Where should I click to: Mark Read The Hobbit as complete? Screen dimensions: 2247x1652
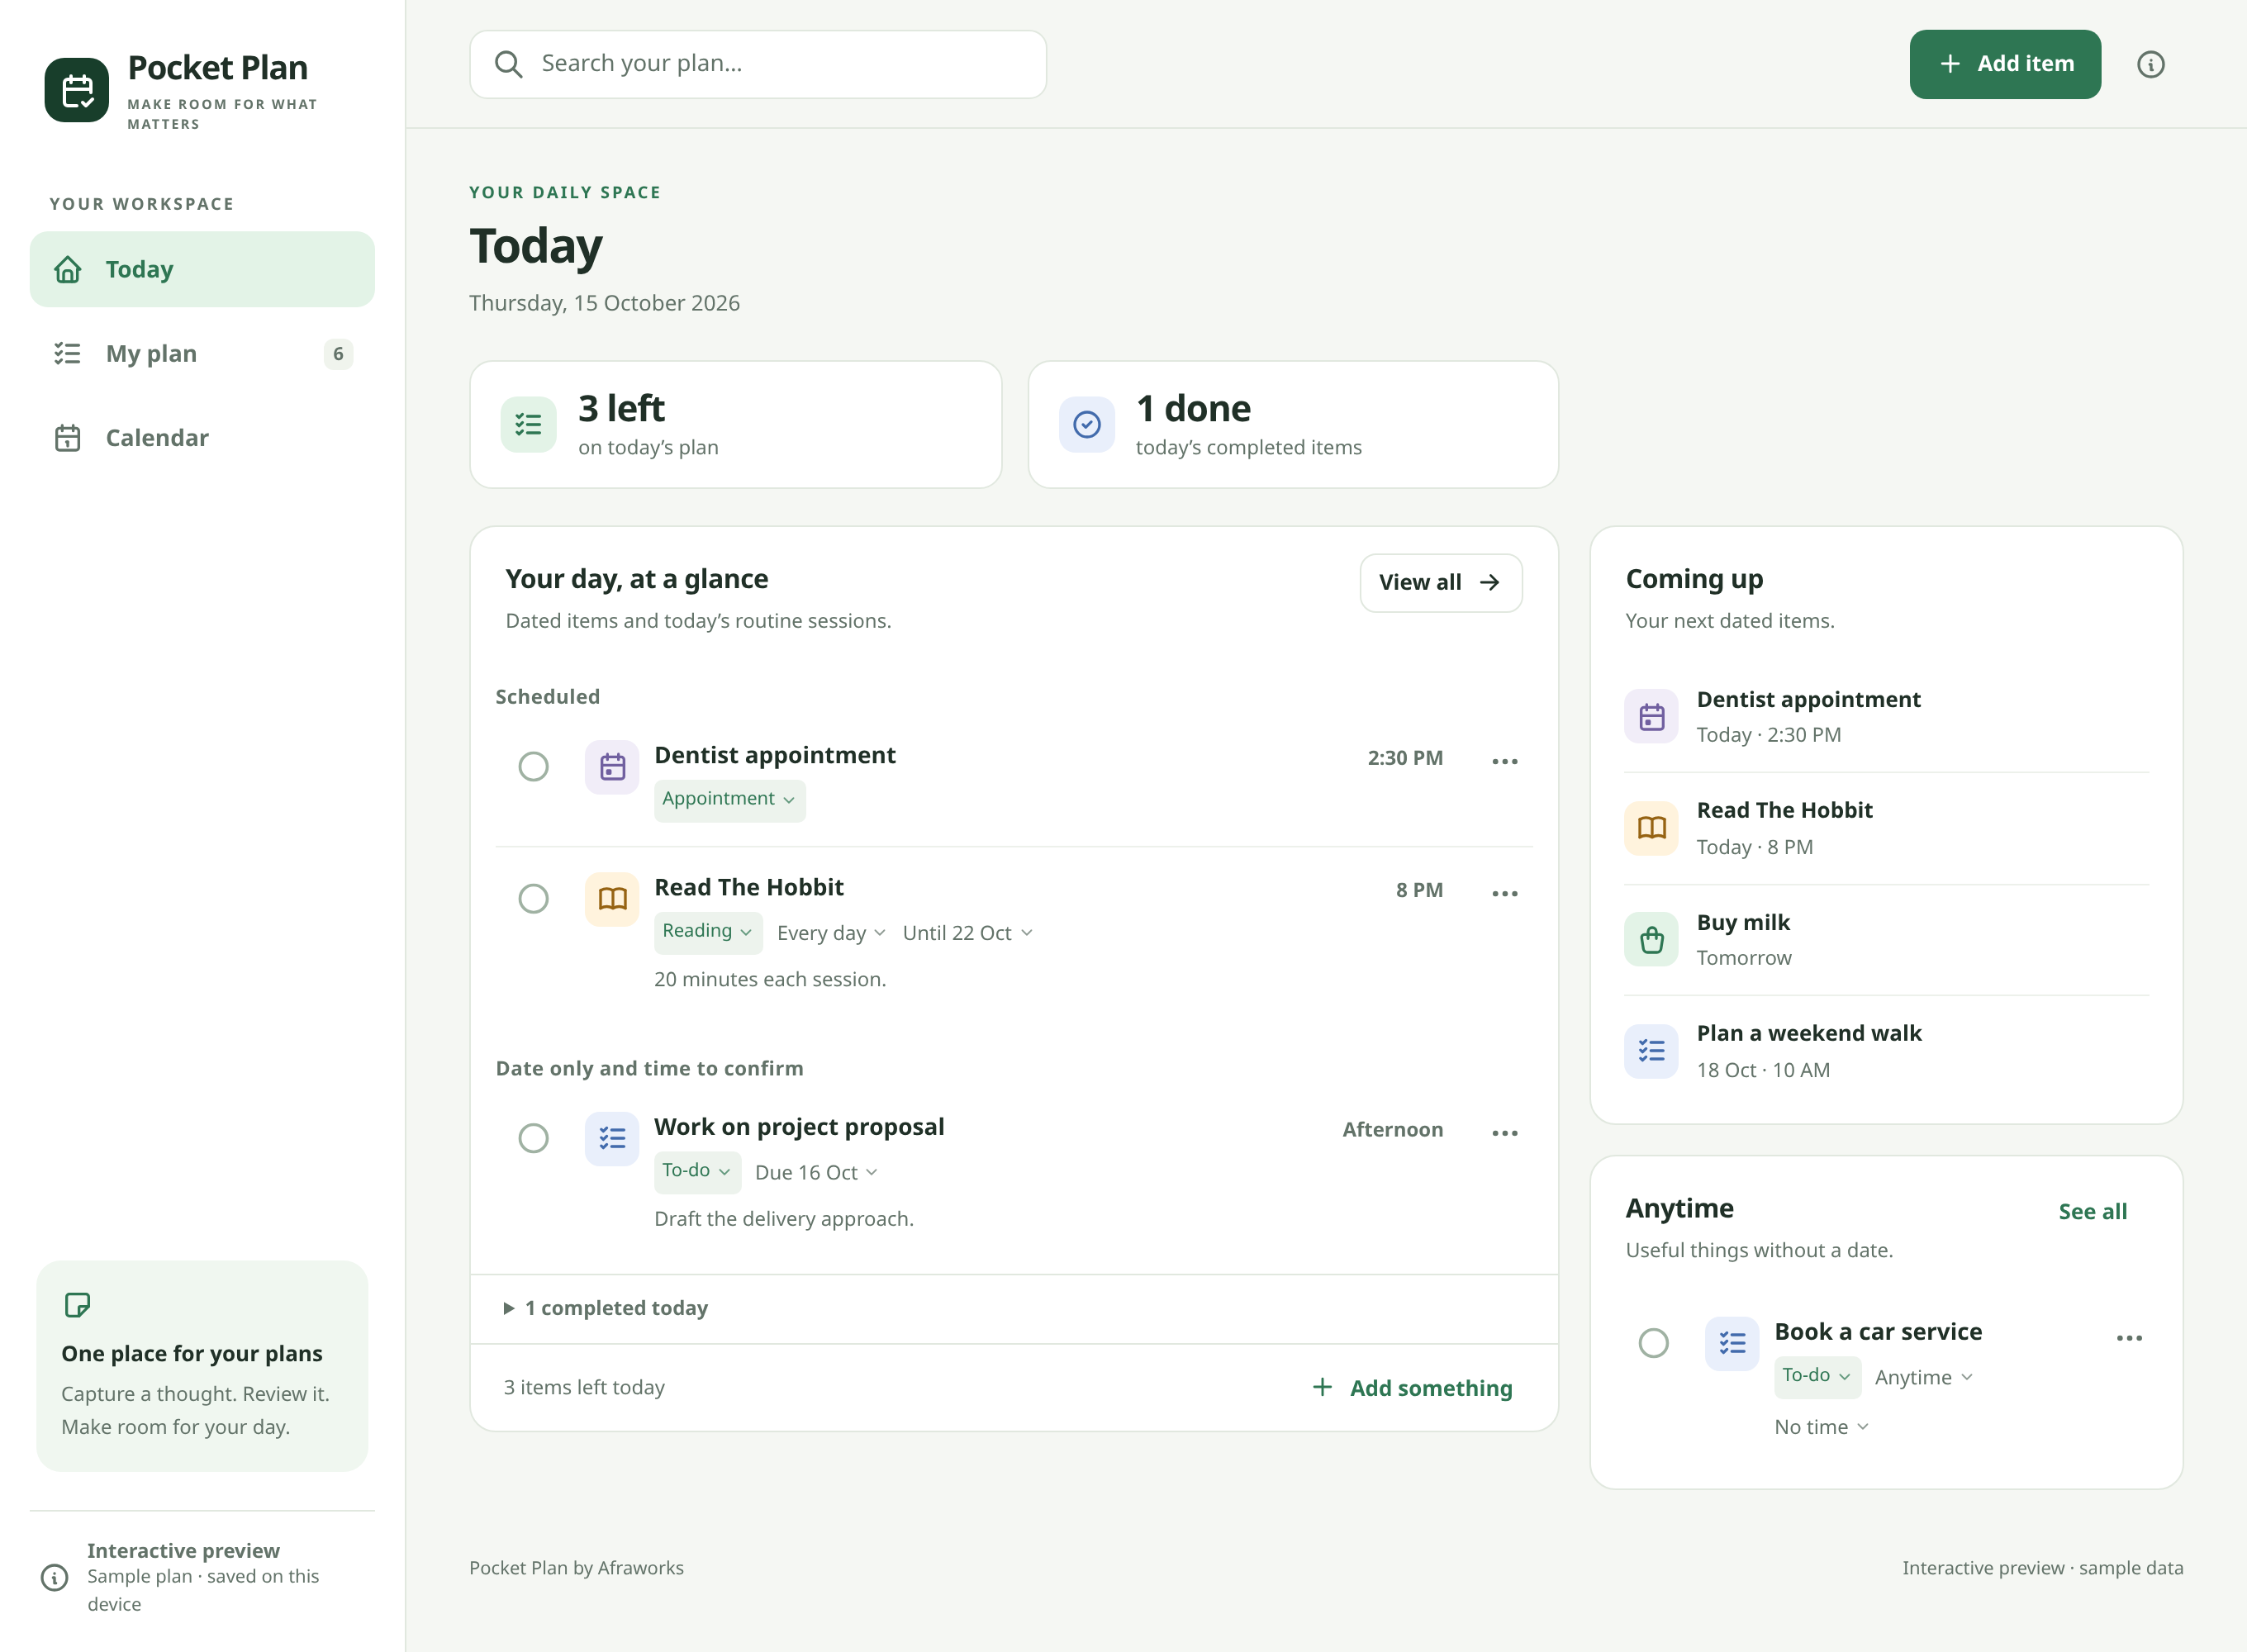(x=533, y=899)
